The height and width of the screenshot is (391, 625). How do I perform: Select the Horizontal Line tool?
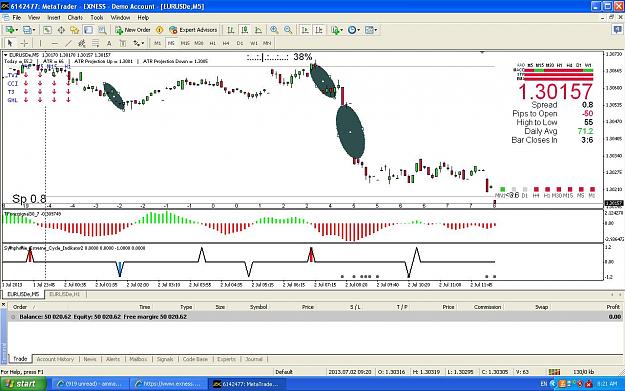(55, 43)
